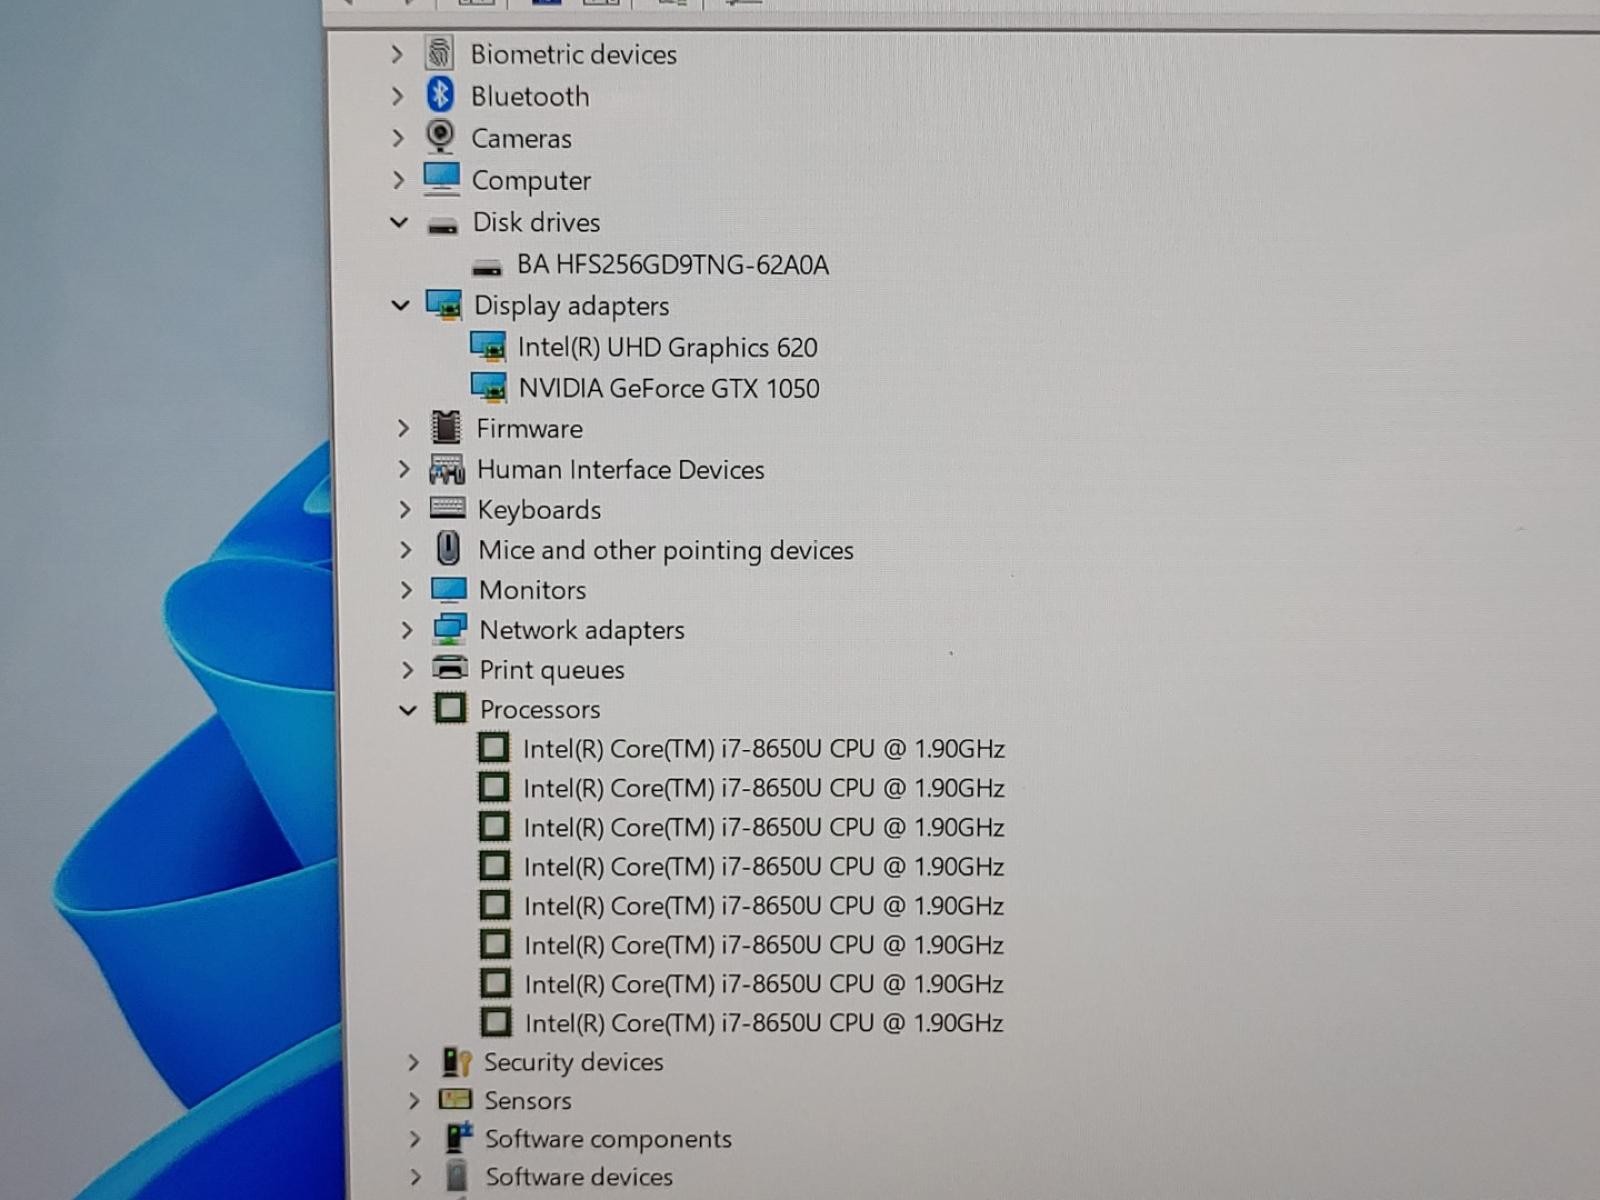
Task: Click the BA HFS256GD9TNG-62A0A drive icon
Action: [486, 267]
